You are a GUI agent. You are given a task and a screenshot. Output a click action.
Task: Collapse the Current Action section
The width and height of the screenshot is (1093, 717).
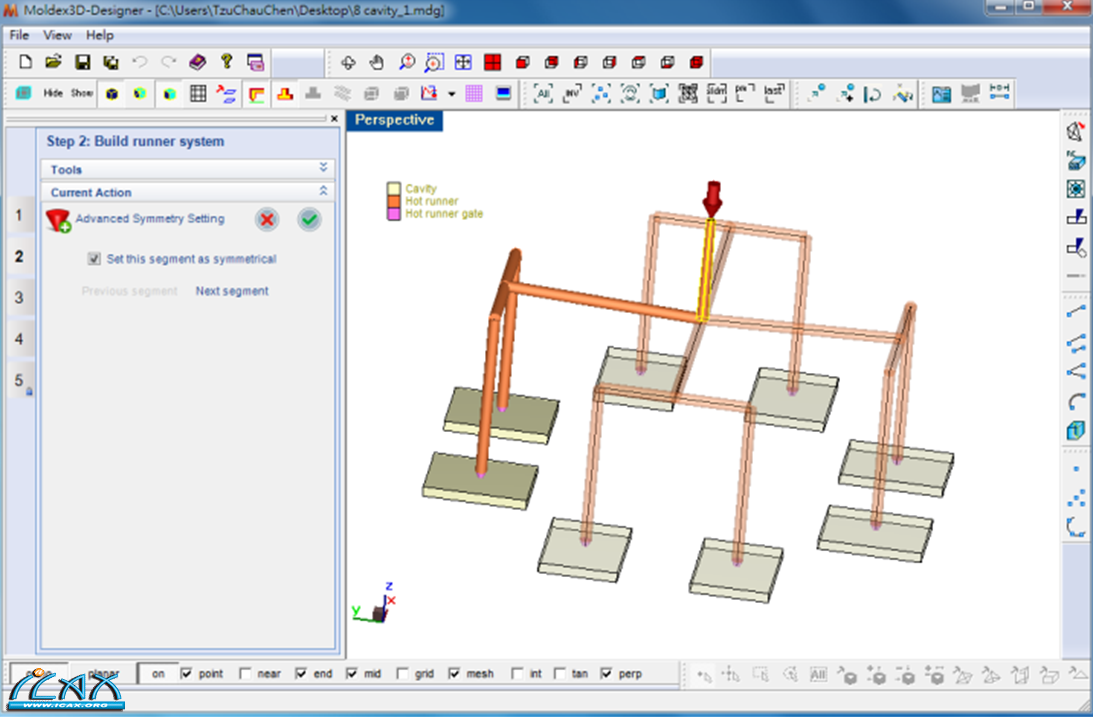(x=323, y=191)
